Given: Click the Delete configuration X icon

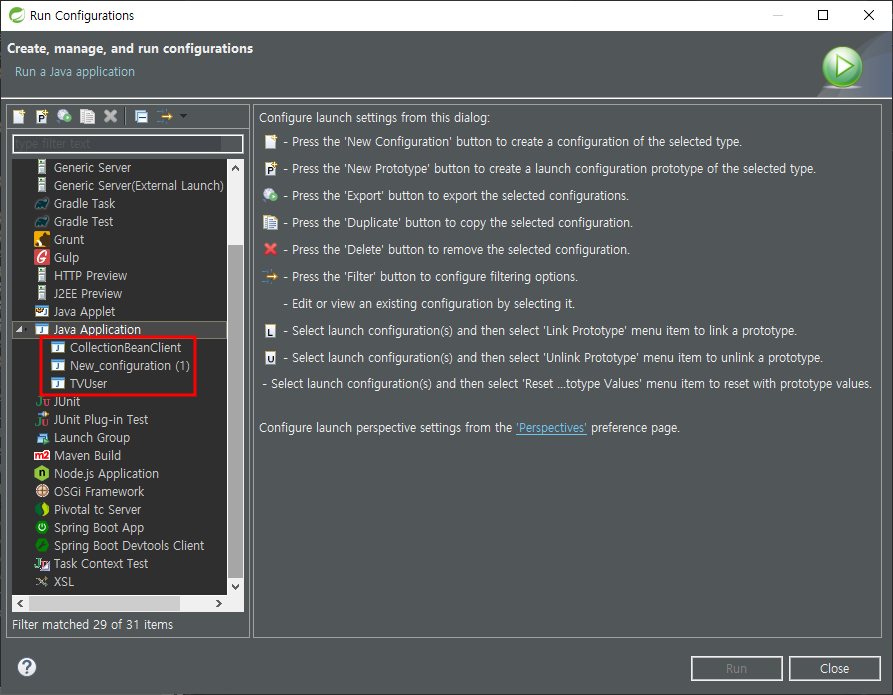Looking at the screenshot, I should [110, 116].
